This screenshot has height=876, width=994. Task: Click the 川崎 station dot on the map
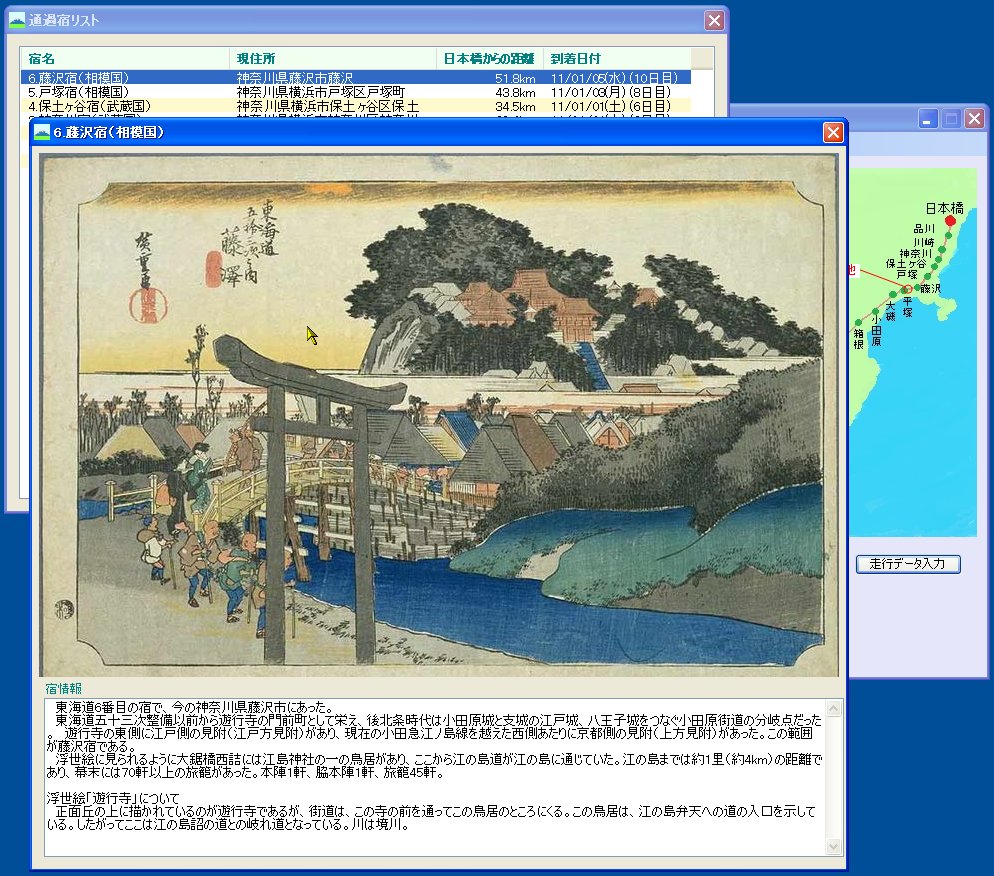click(x=942, y=249)
